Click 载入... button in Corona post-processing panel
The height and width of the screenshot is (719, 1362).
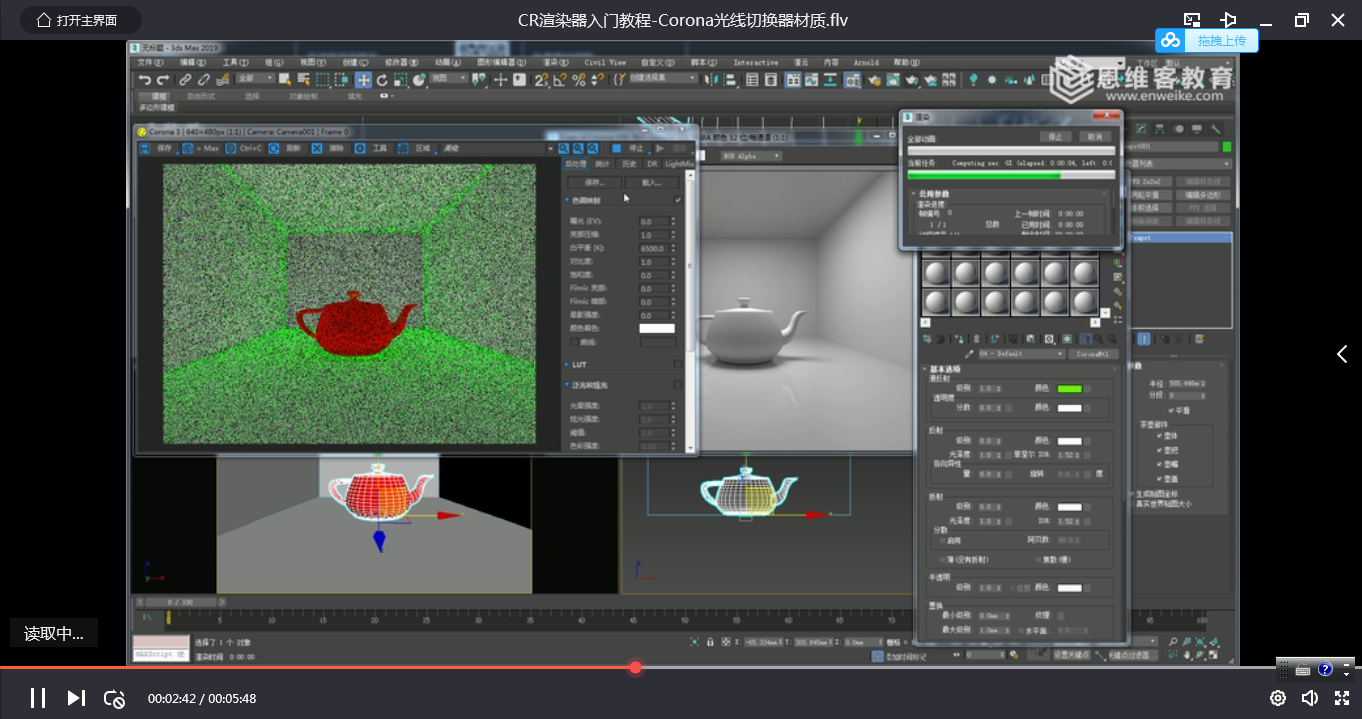pyautogui.click(x=652, y=183)
